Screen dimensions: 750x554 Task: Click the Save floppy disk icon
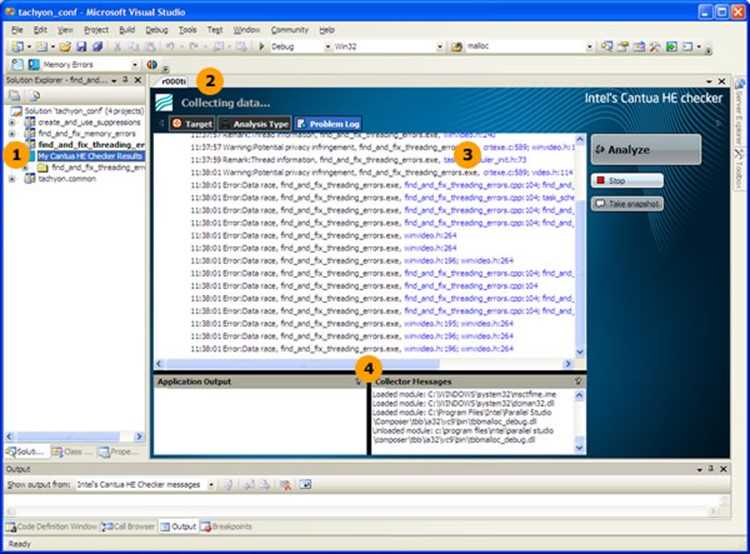[81, 46]
